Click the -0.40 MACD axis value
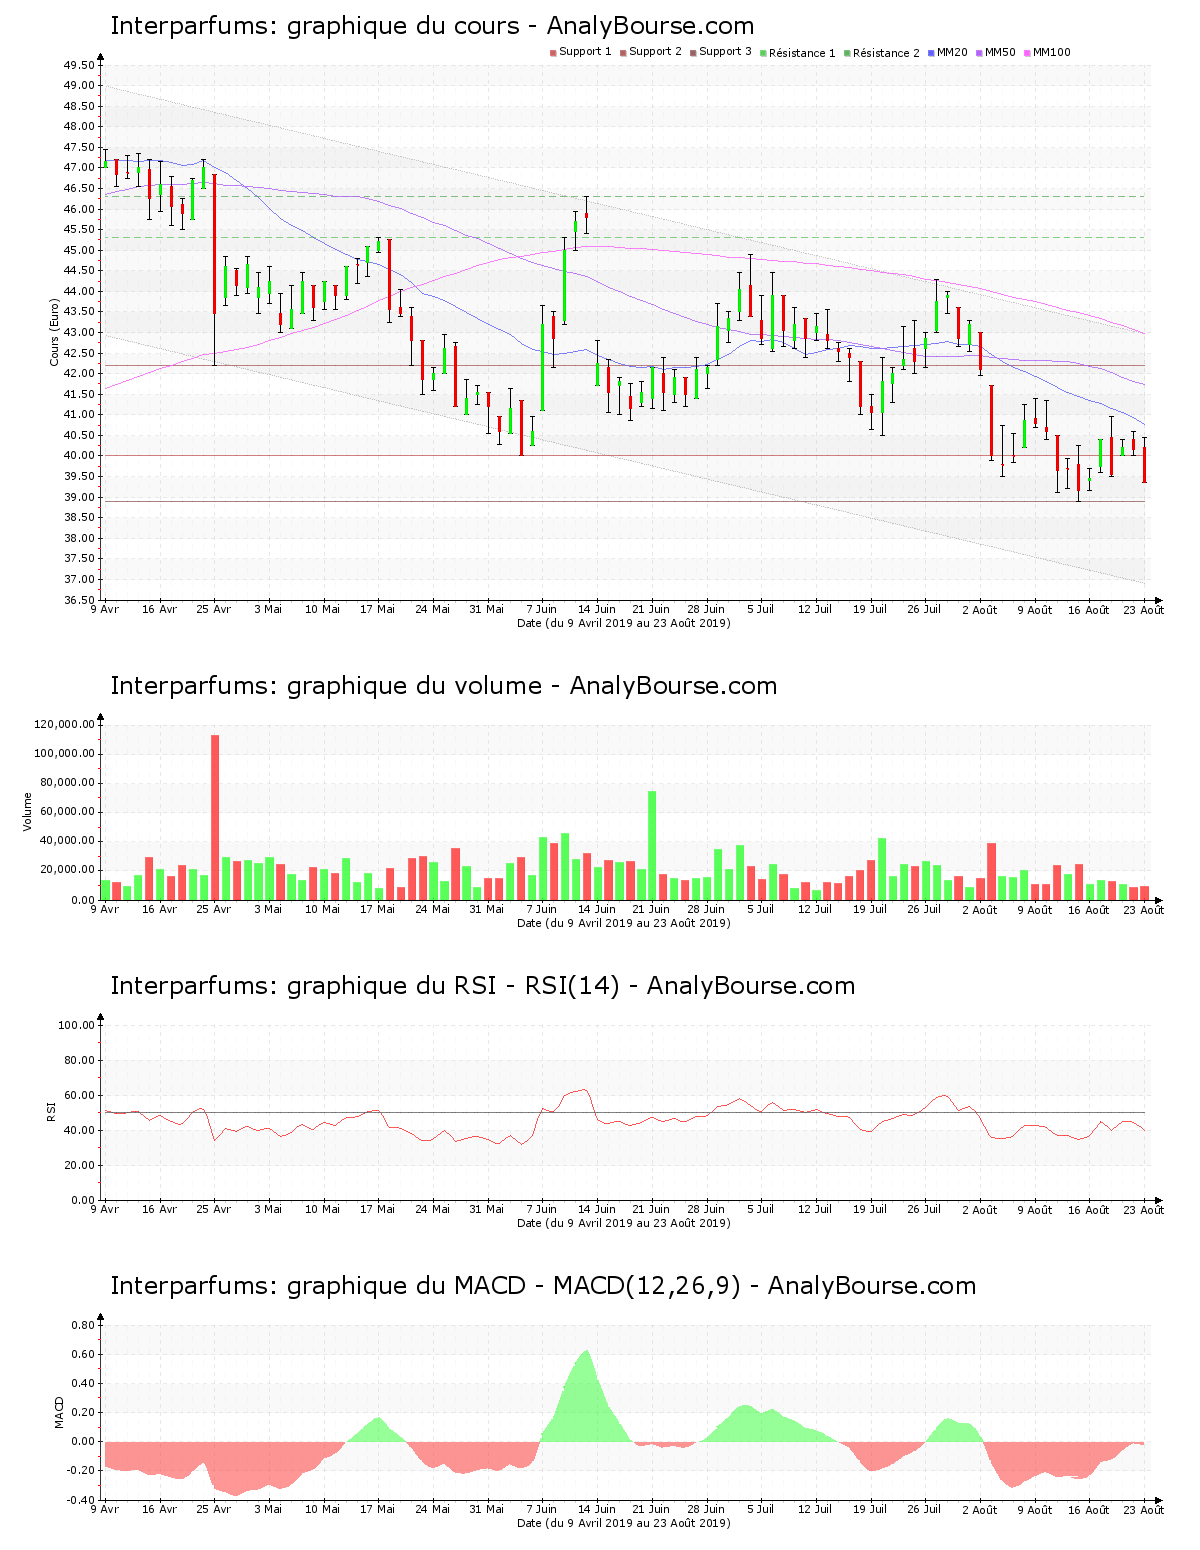Viewport: 1200px width, 1550px height. [81, 1500]
